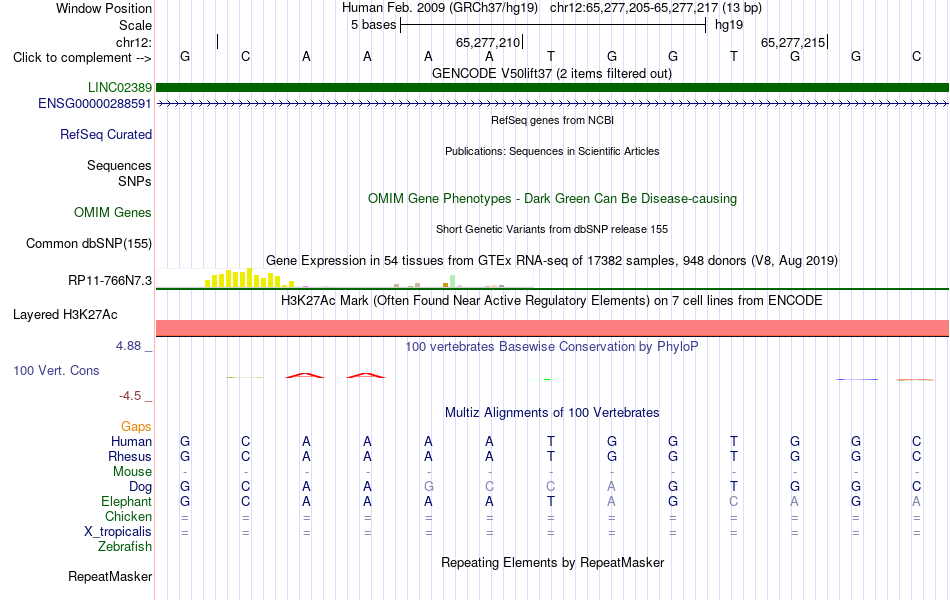
Task: Open "Multiz Alignments of 100 Vertebrates" title
Action: (552, 413)
